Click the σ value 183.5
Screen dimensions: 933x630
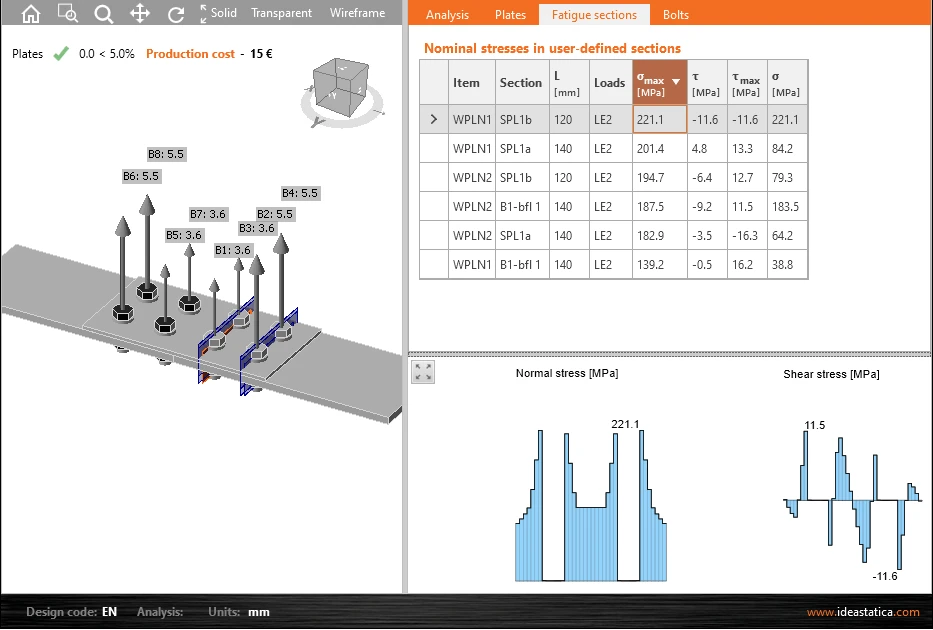click(x=787, y=206)
